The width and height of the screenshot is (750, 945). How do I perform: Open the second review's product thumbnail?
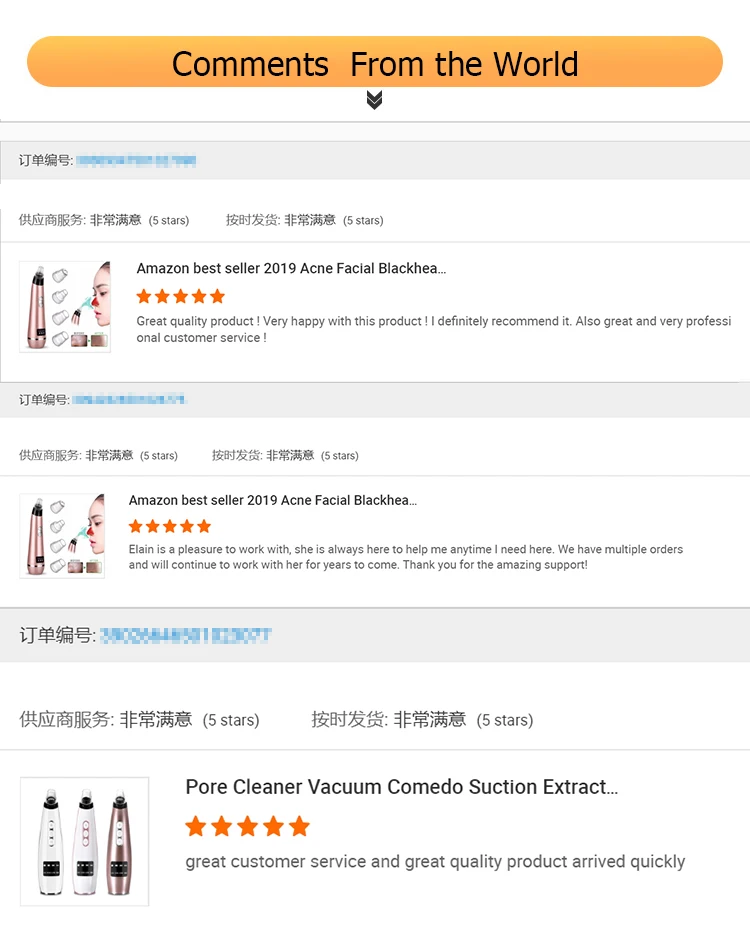click(x=62, y=535)
